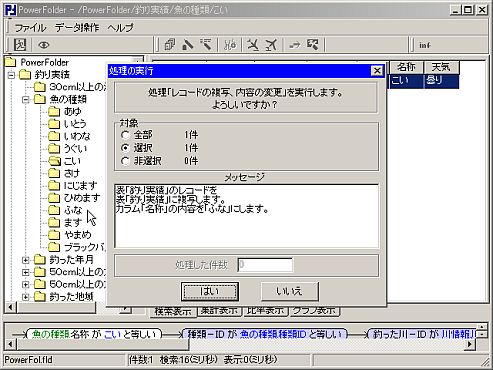This screenshot has width=493, height=370.
Task: Click the first toolbar icon beside the eye
Action: click(20, 45)
